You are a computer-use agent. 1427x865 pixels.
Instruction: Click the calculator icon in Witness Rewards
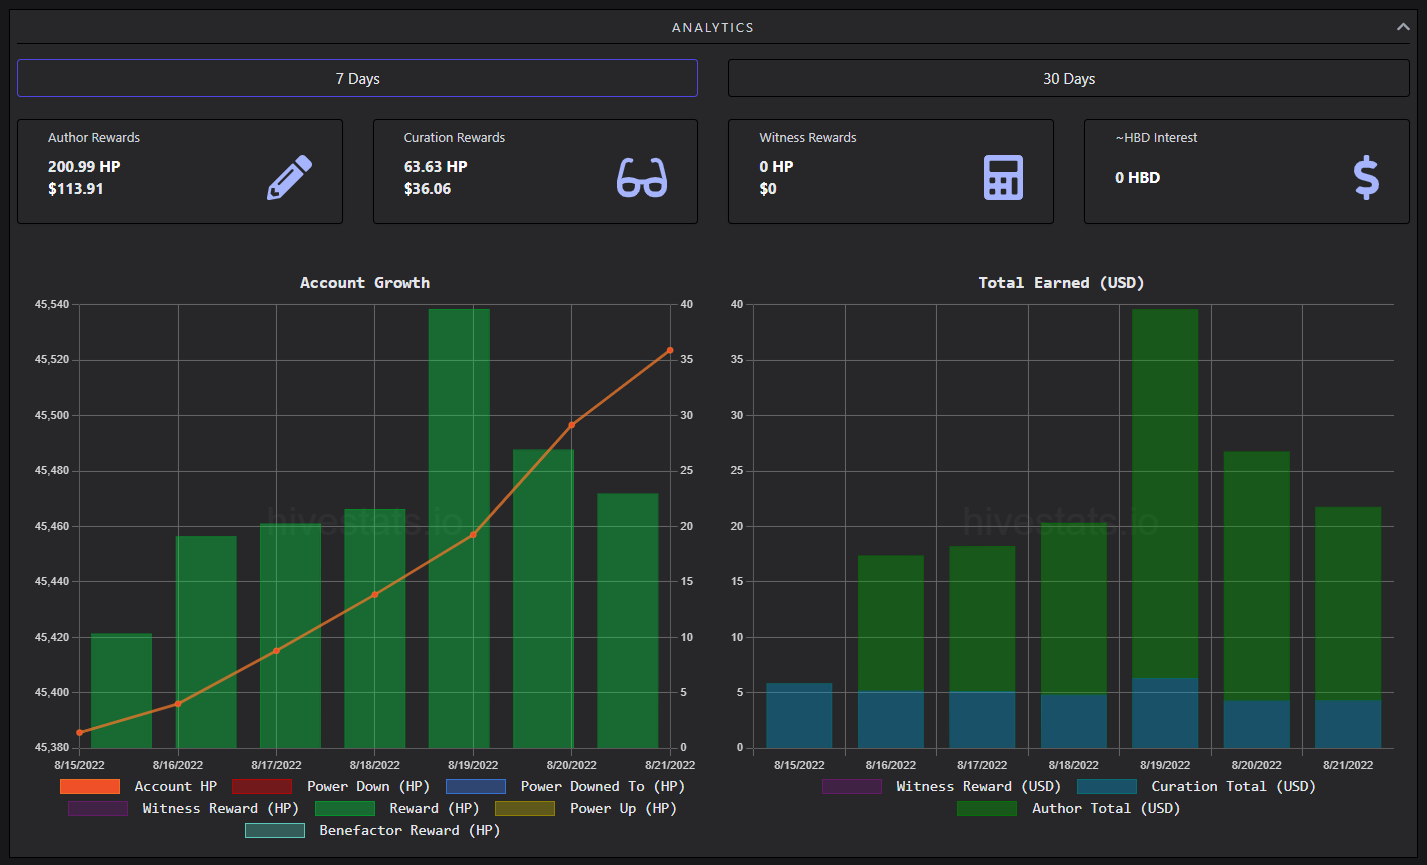[x=1003, y=177]
